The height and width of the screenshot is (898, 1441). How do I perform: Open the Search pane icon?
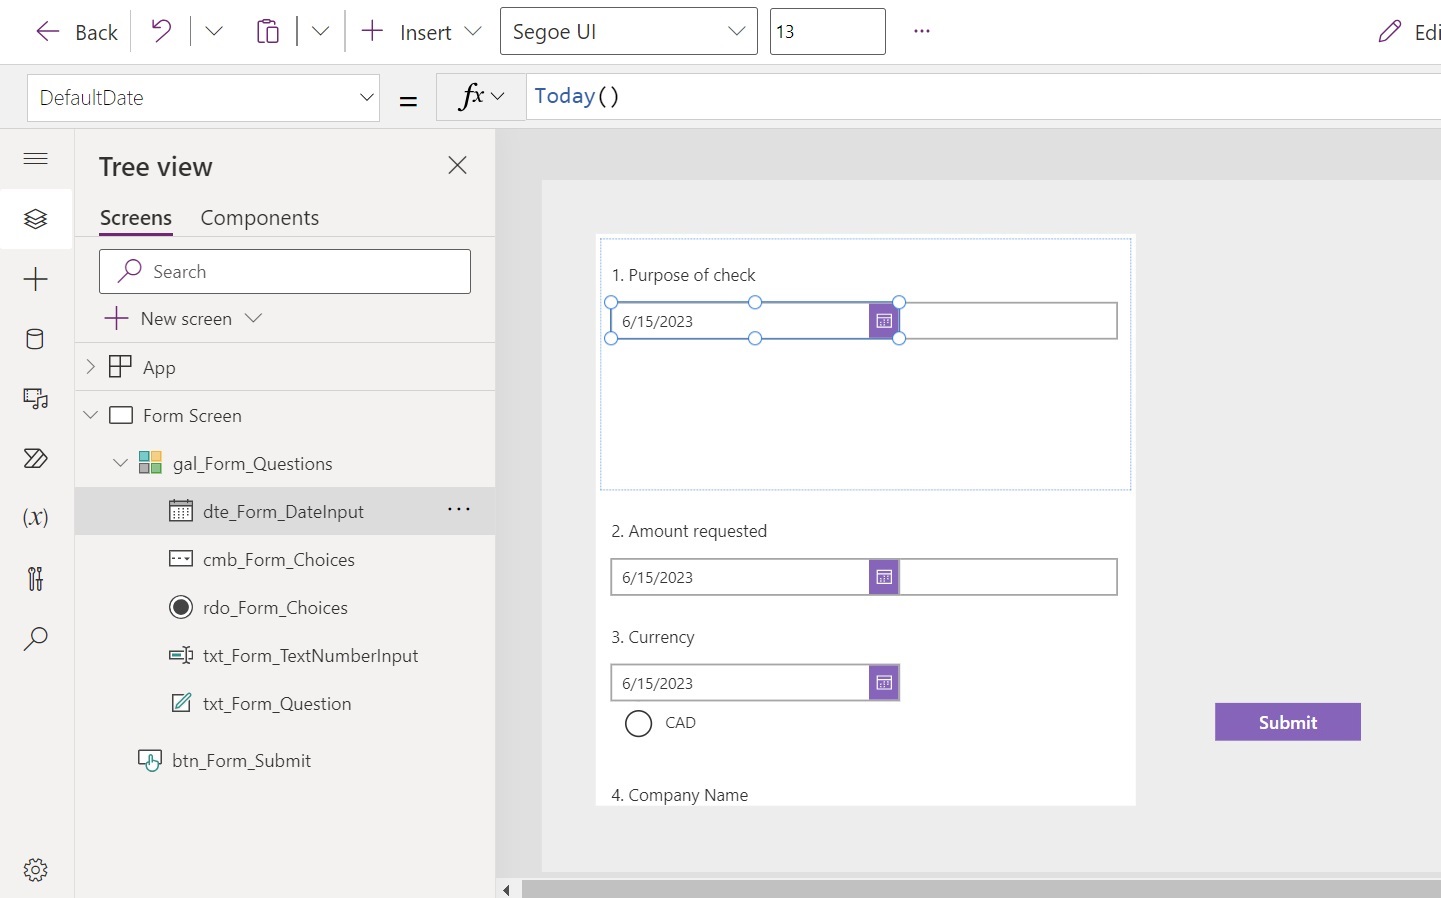[35, 639]
